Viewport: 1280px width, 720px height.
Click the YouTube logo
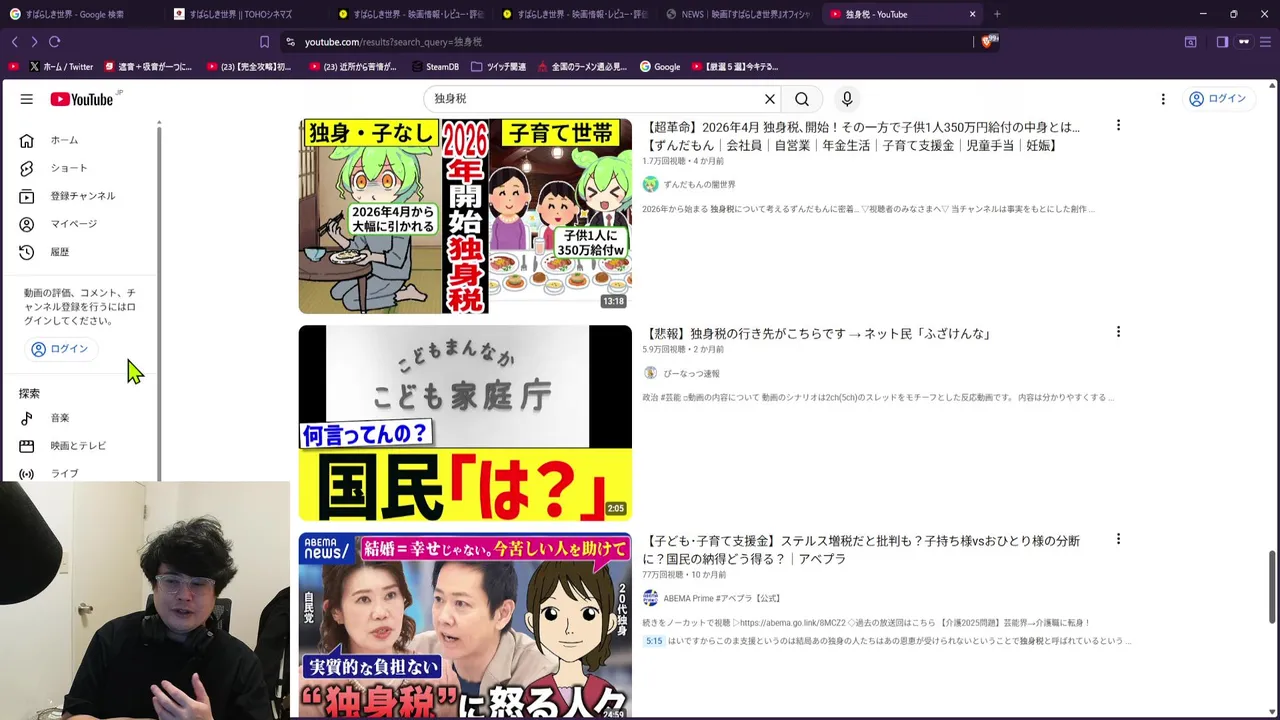point(82,99)
